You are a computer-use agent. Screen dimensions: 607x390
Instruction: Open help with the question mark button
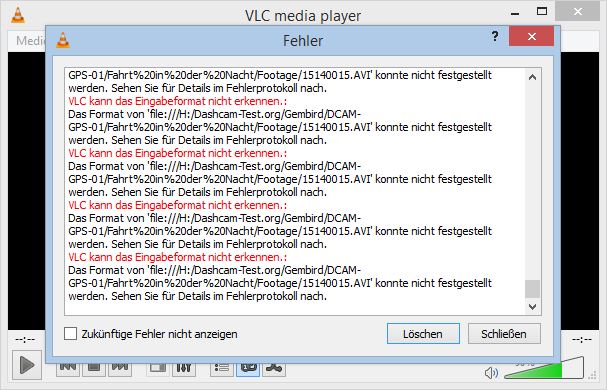[495, 36]
